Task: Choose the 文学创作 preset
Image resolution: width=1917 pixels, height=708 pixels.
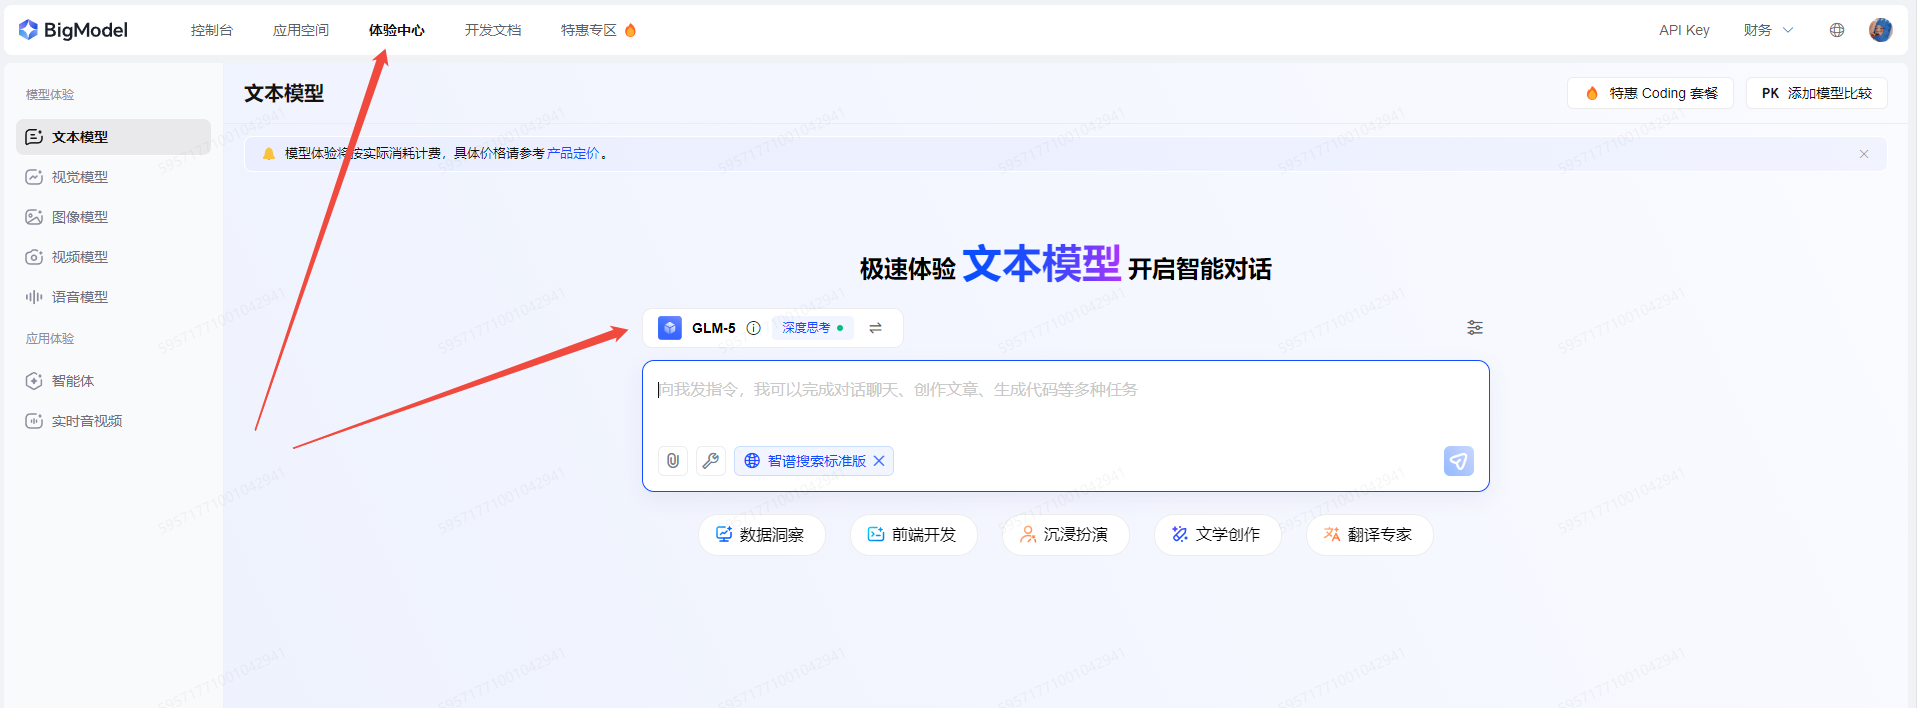Action: click(1218, 535)
